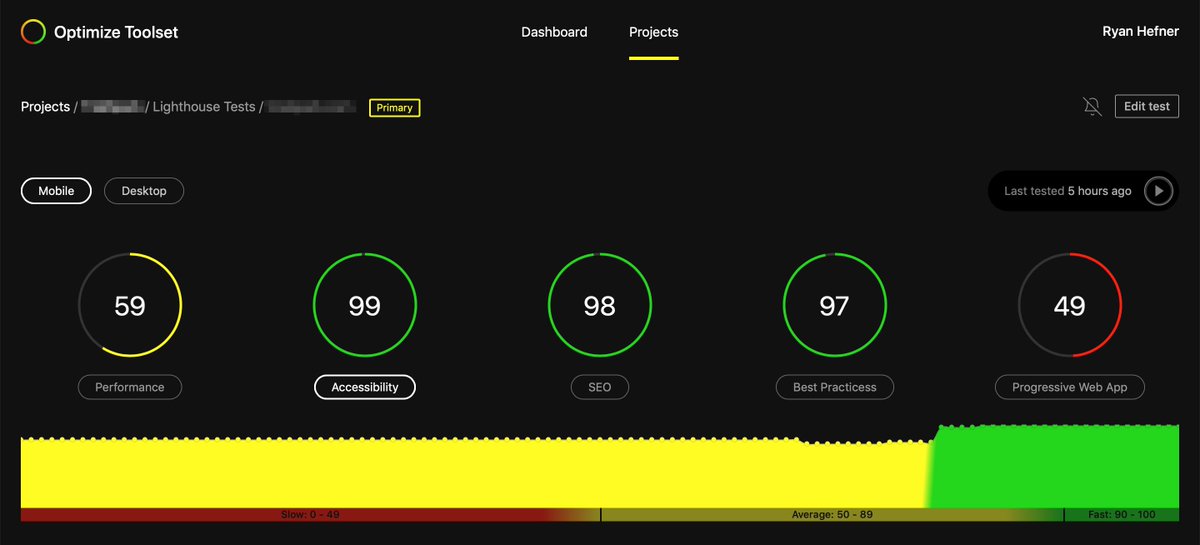Click the Optimize Toolset logo ring icon
Screen dimensions: 1200x545
coord(33,32)
